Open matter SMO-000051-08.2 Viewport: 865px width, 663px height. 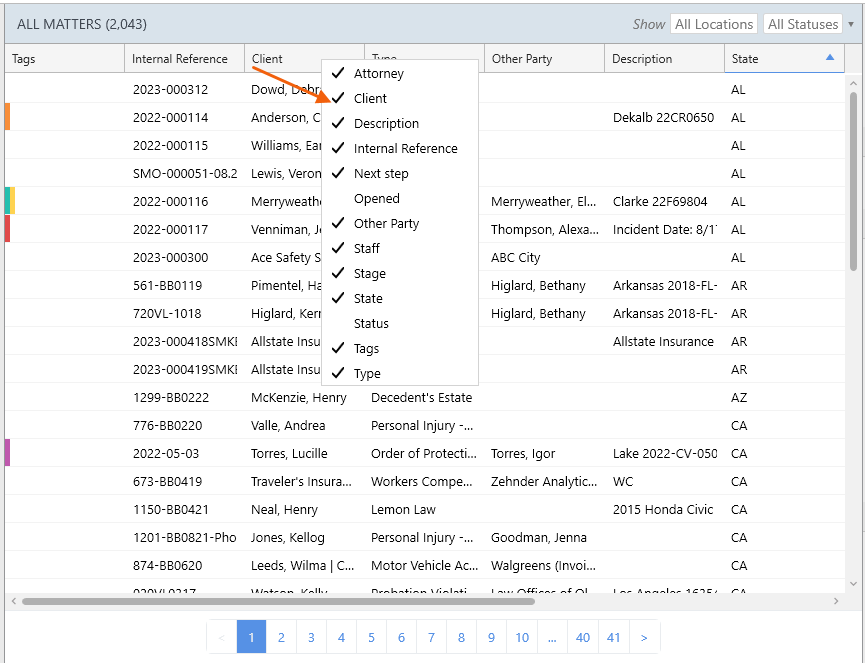point(185,173)
